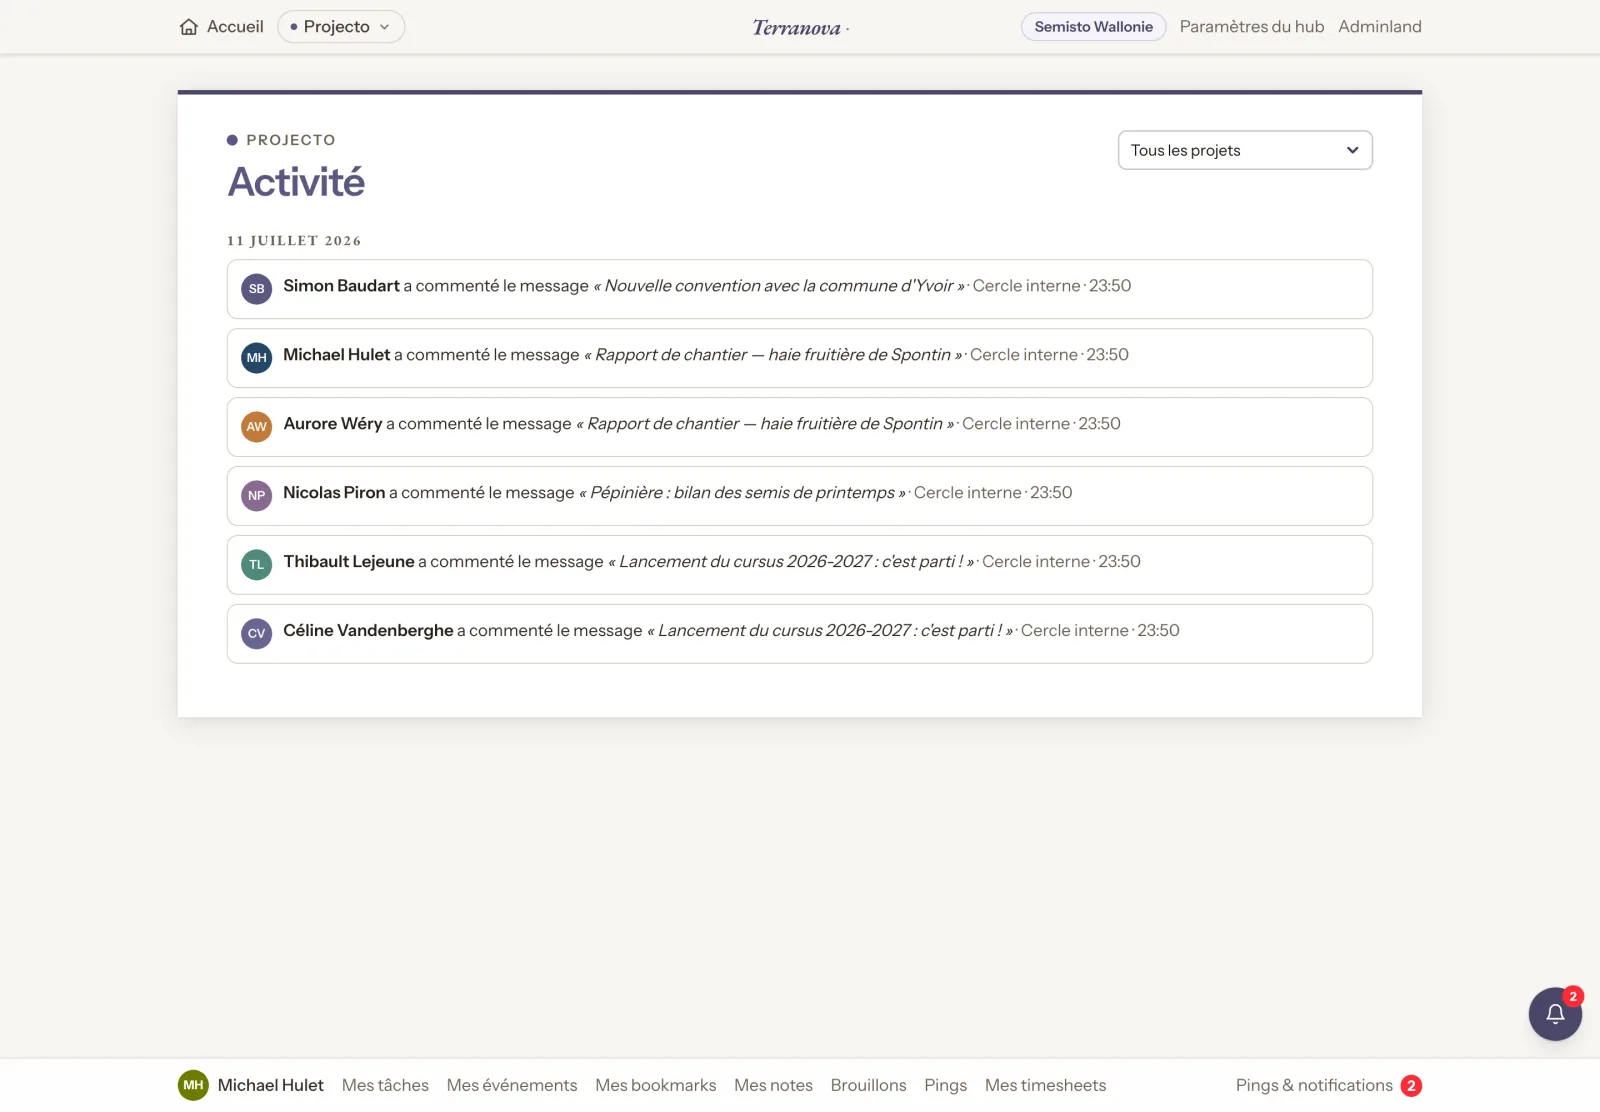Open Pépinière : bilan des semis de printemps

[x=742, y=493]
